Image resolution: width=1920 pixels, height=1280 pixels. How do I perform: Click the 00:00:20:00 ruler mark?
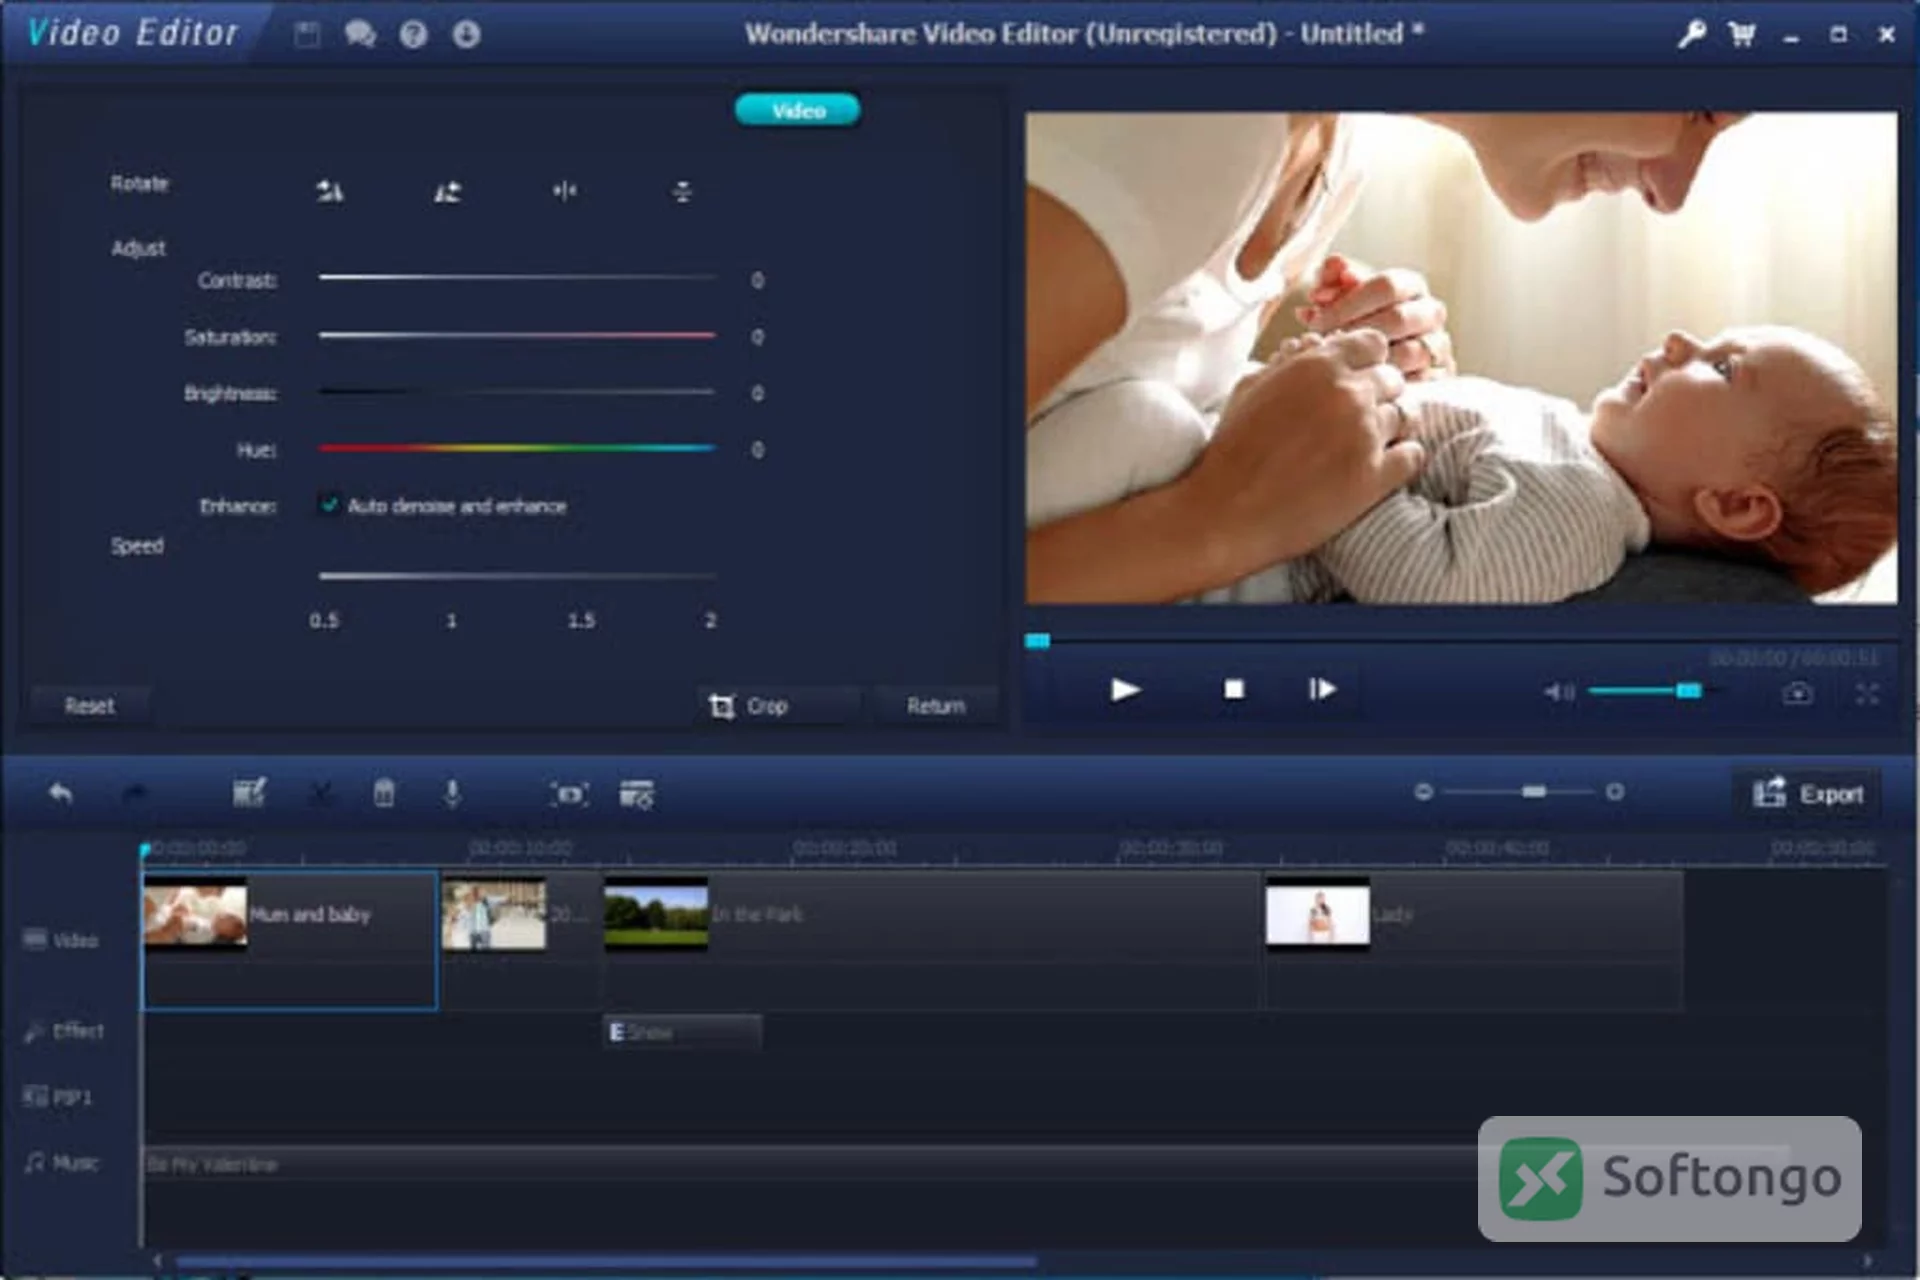tap(845, 848)
